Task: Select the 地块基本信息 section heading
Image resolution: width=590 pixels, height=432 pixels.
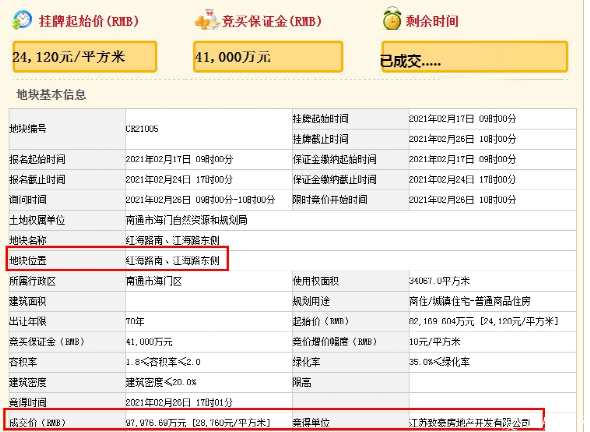Action: (x=51, y=95)
